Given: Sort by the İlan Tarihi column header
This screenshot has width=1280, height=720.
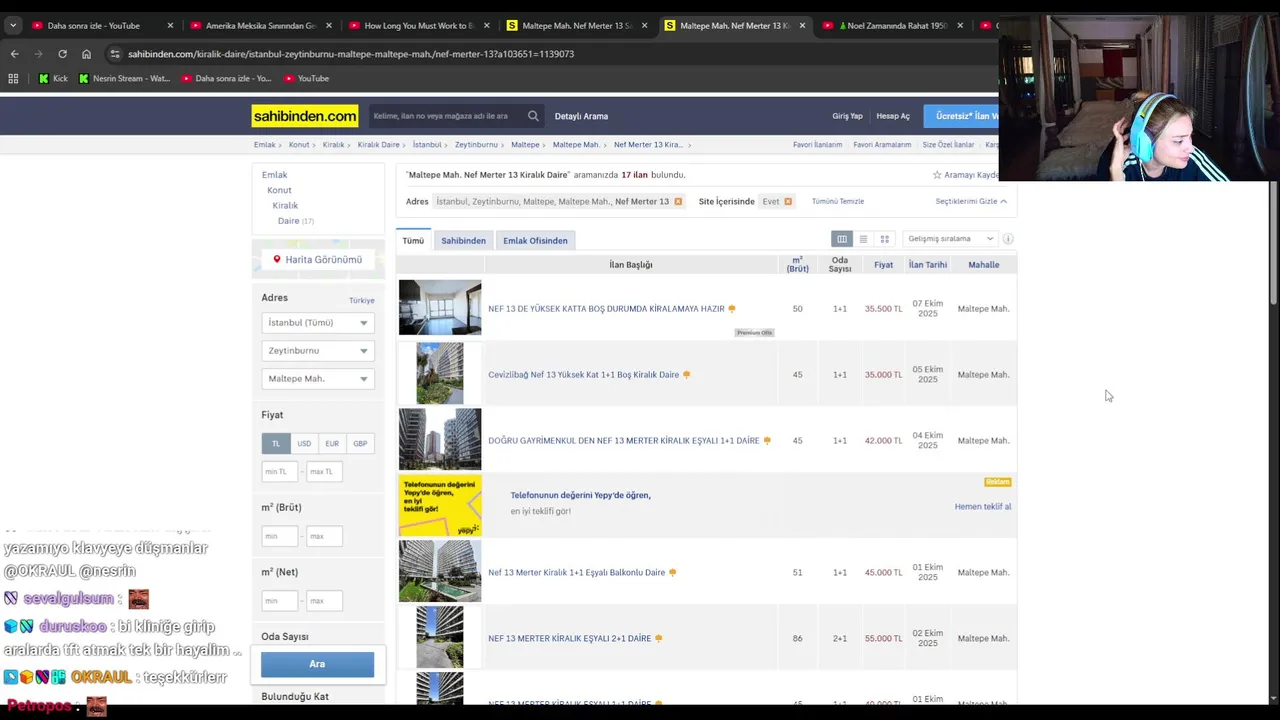Looking at the screenshot, I should point(928,265).
